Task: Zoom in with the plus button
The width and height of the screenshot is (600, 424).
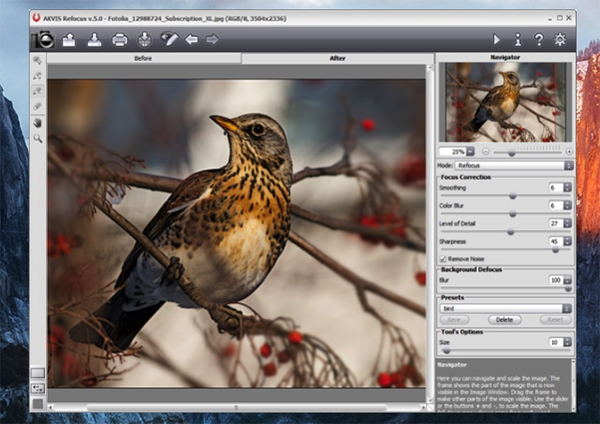Action: (x=569, y=152)
